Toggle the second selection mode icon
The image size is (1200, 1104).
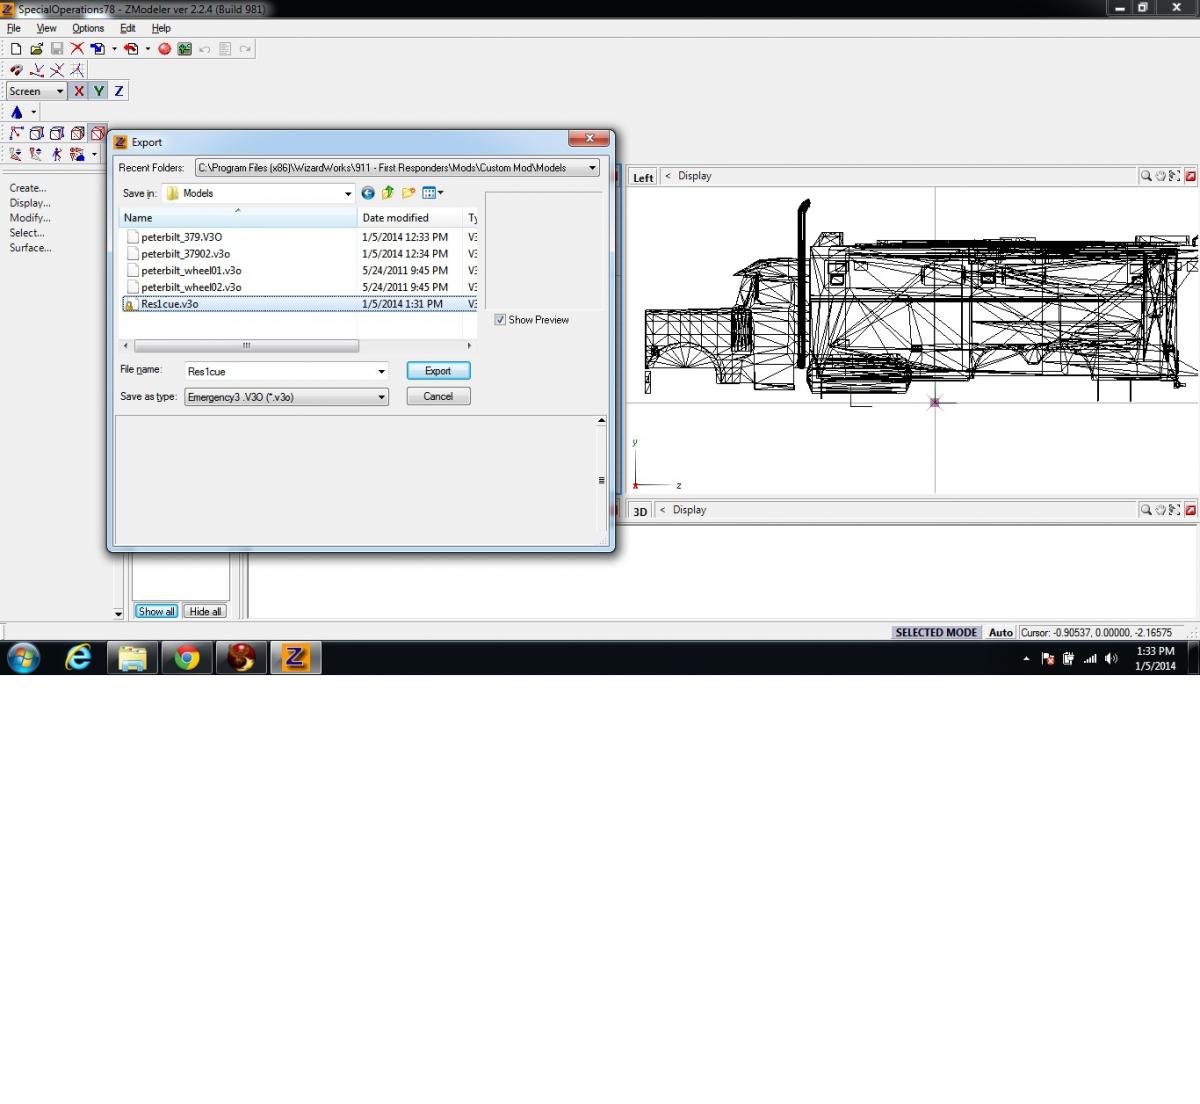(x=36, y=154)
